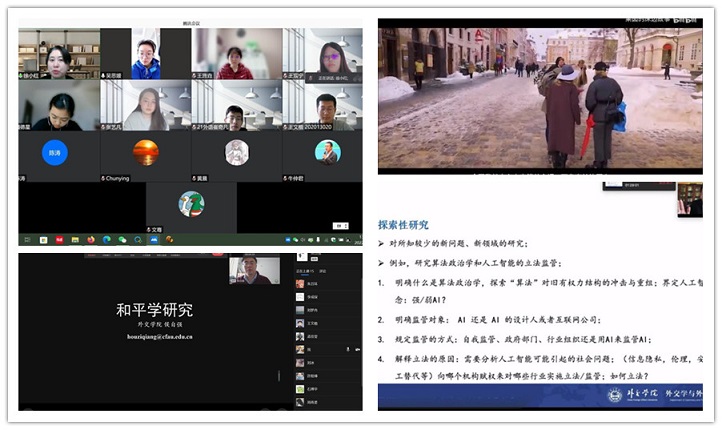Screen dimensions: 722x430
Task: Open the member list tab in sidebar
Action: pyautogui.click(x=304, y=270)
